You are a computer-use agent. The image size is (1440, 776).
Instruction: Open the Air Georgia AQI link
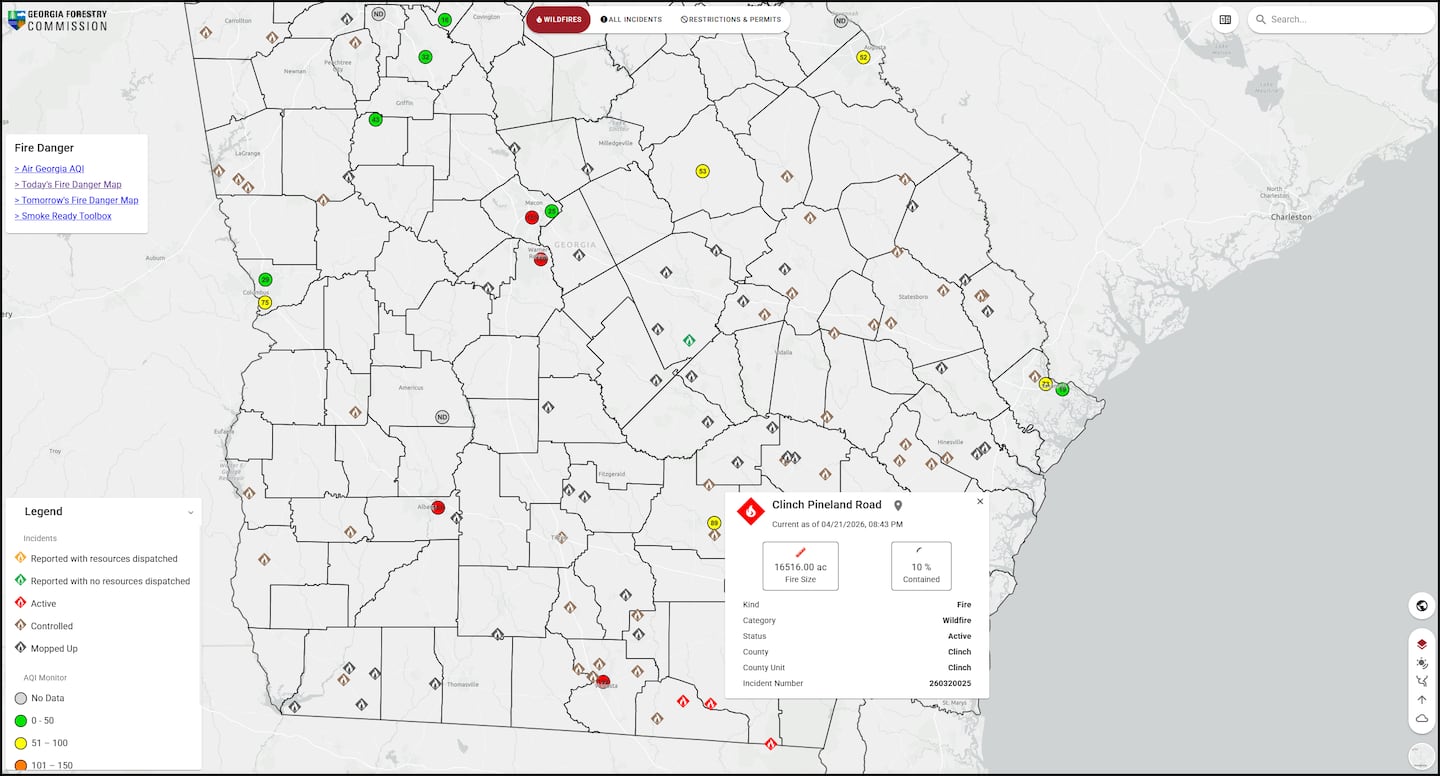(49, 169)
